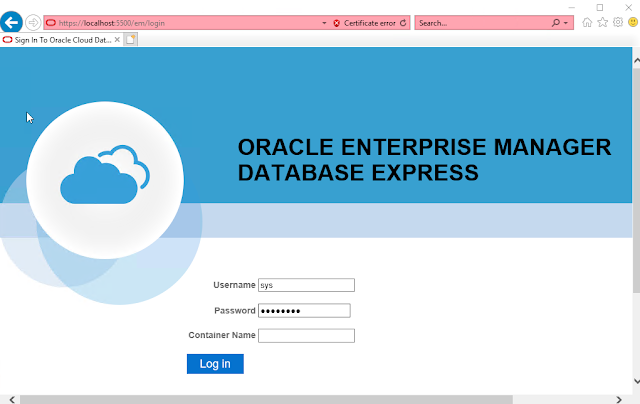Click the red Certificate error shield icon
640x404 pixels.
pos(336,23)
